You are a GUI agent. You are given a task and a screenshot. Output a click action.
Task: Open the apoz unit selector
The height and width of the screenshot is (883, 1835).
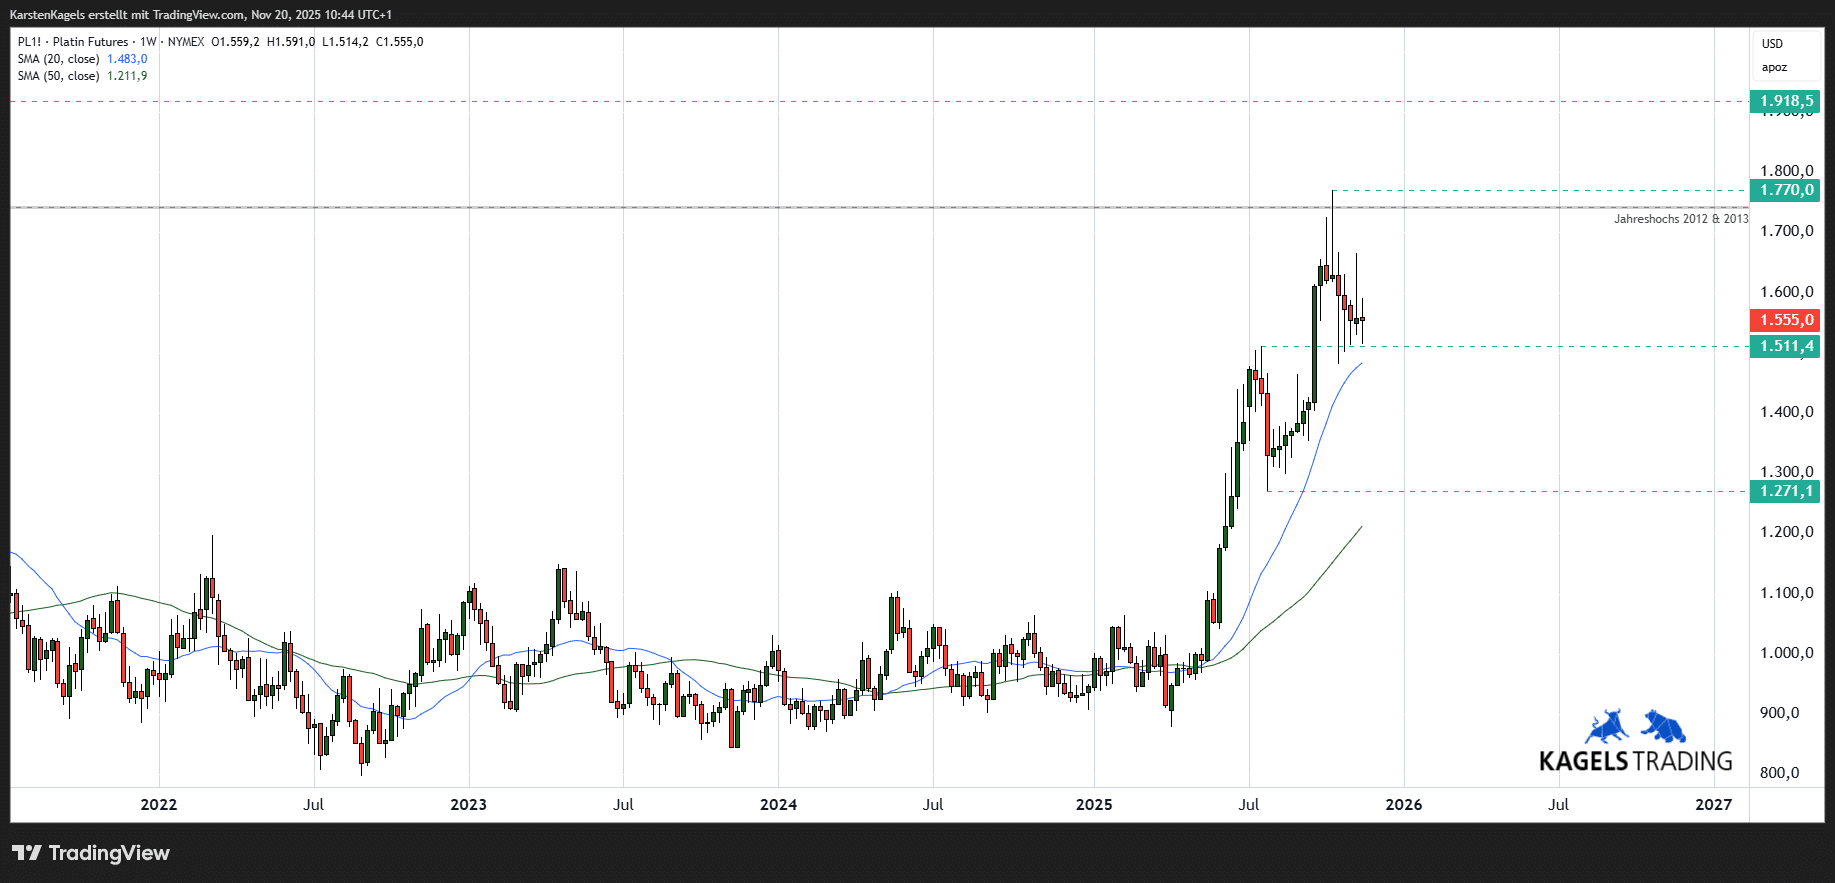click(1774, 68)
